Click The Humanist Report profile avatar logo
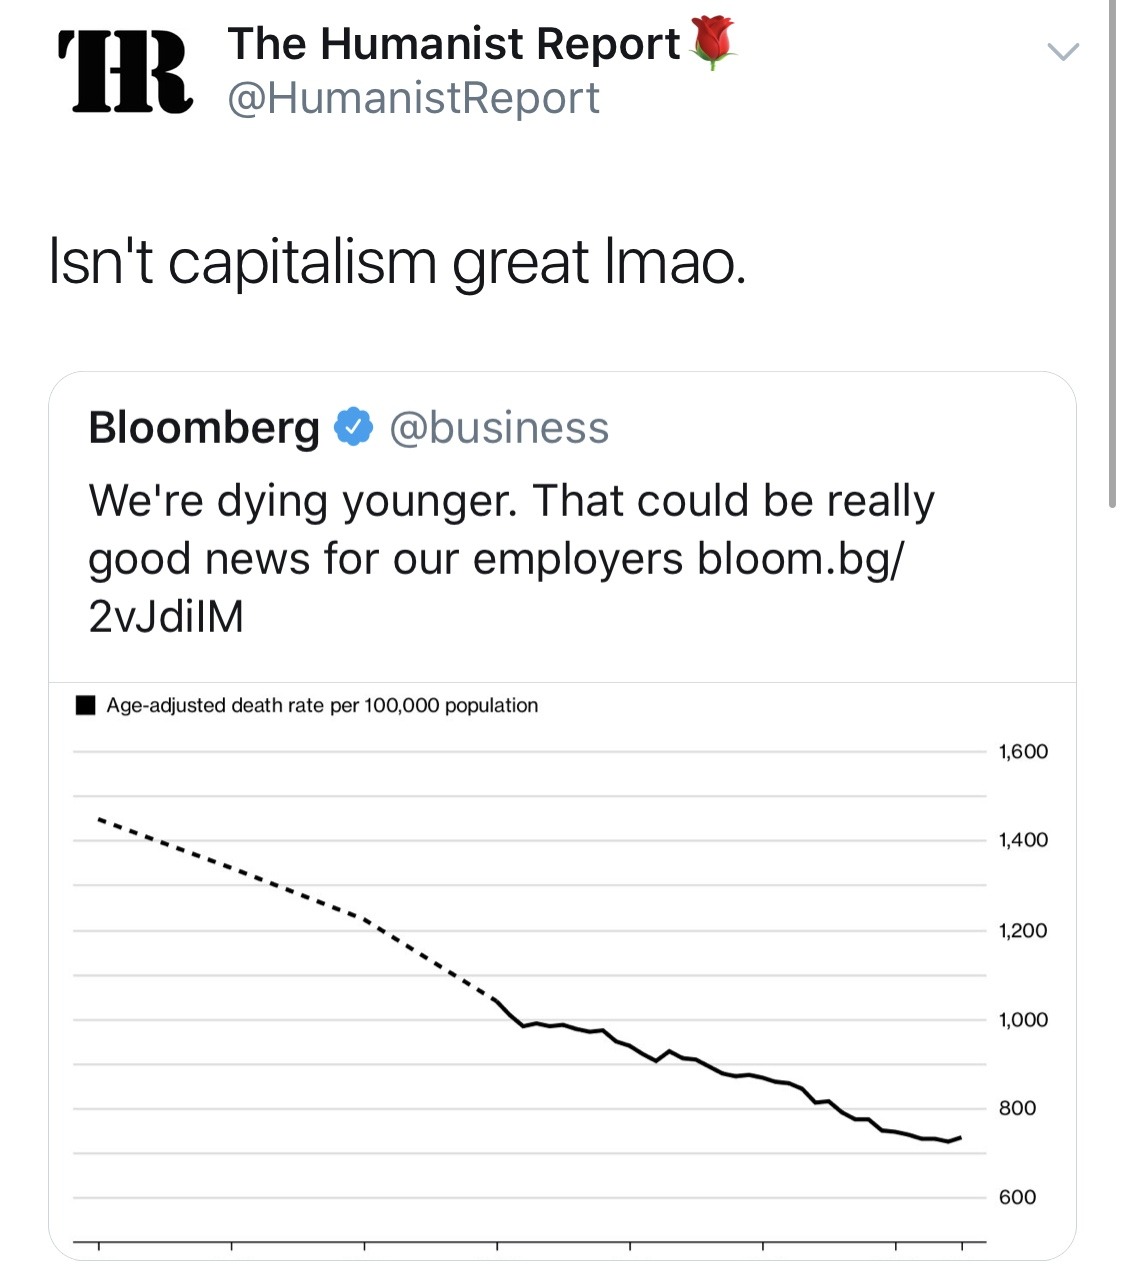Viewport: 1125px width, 1271px height. (126, 70)
